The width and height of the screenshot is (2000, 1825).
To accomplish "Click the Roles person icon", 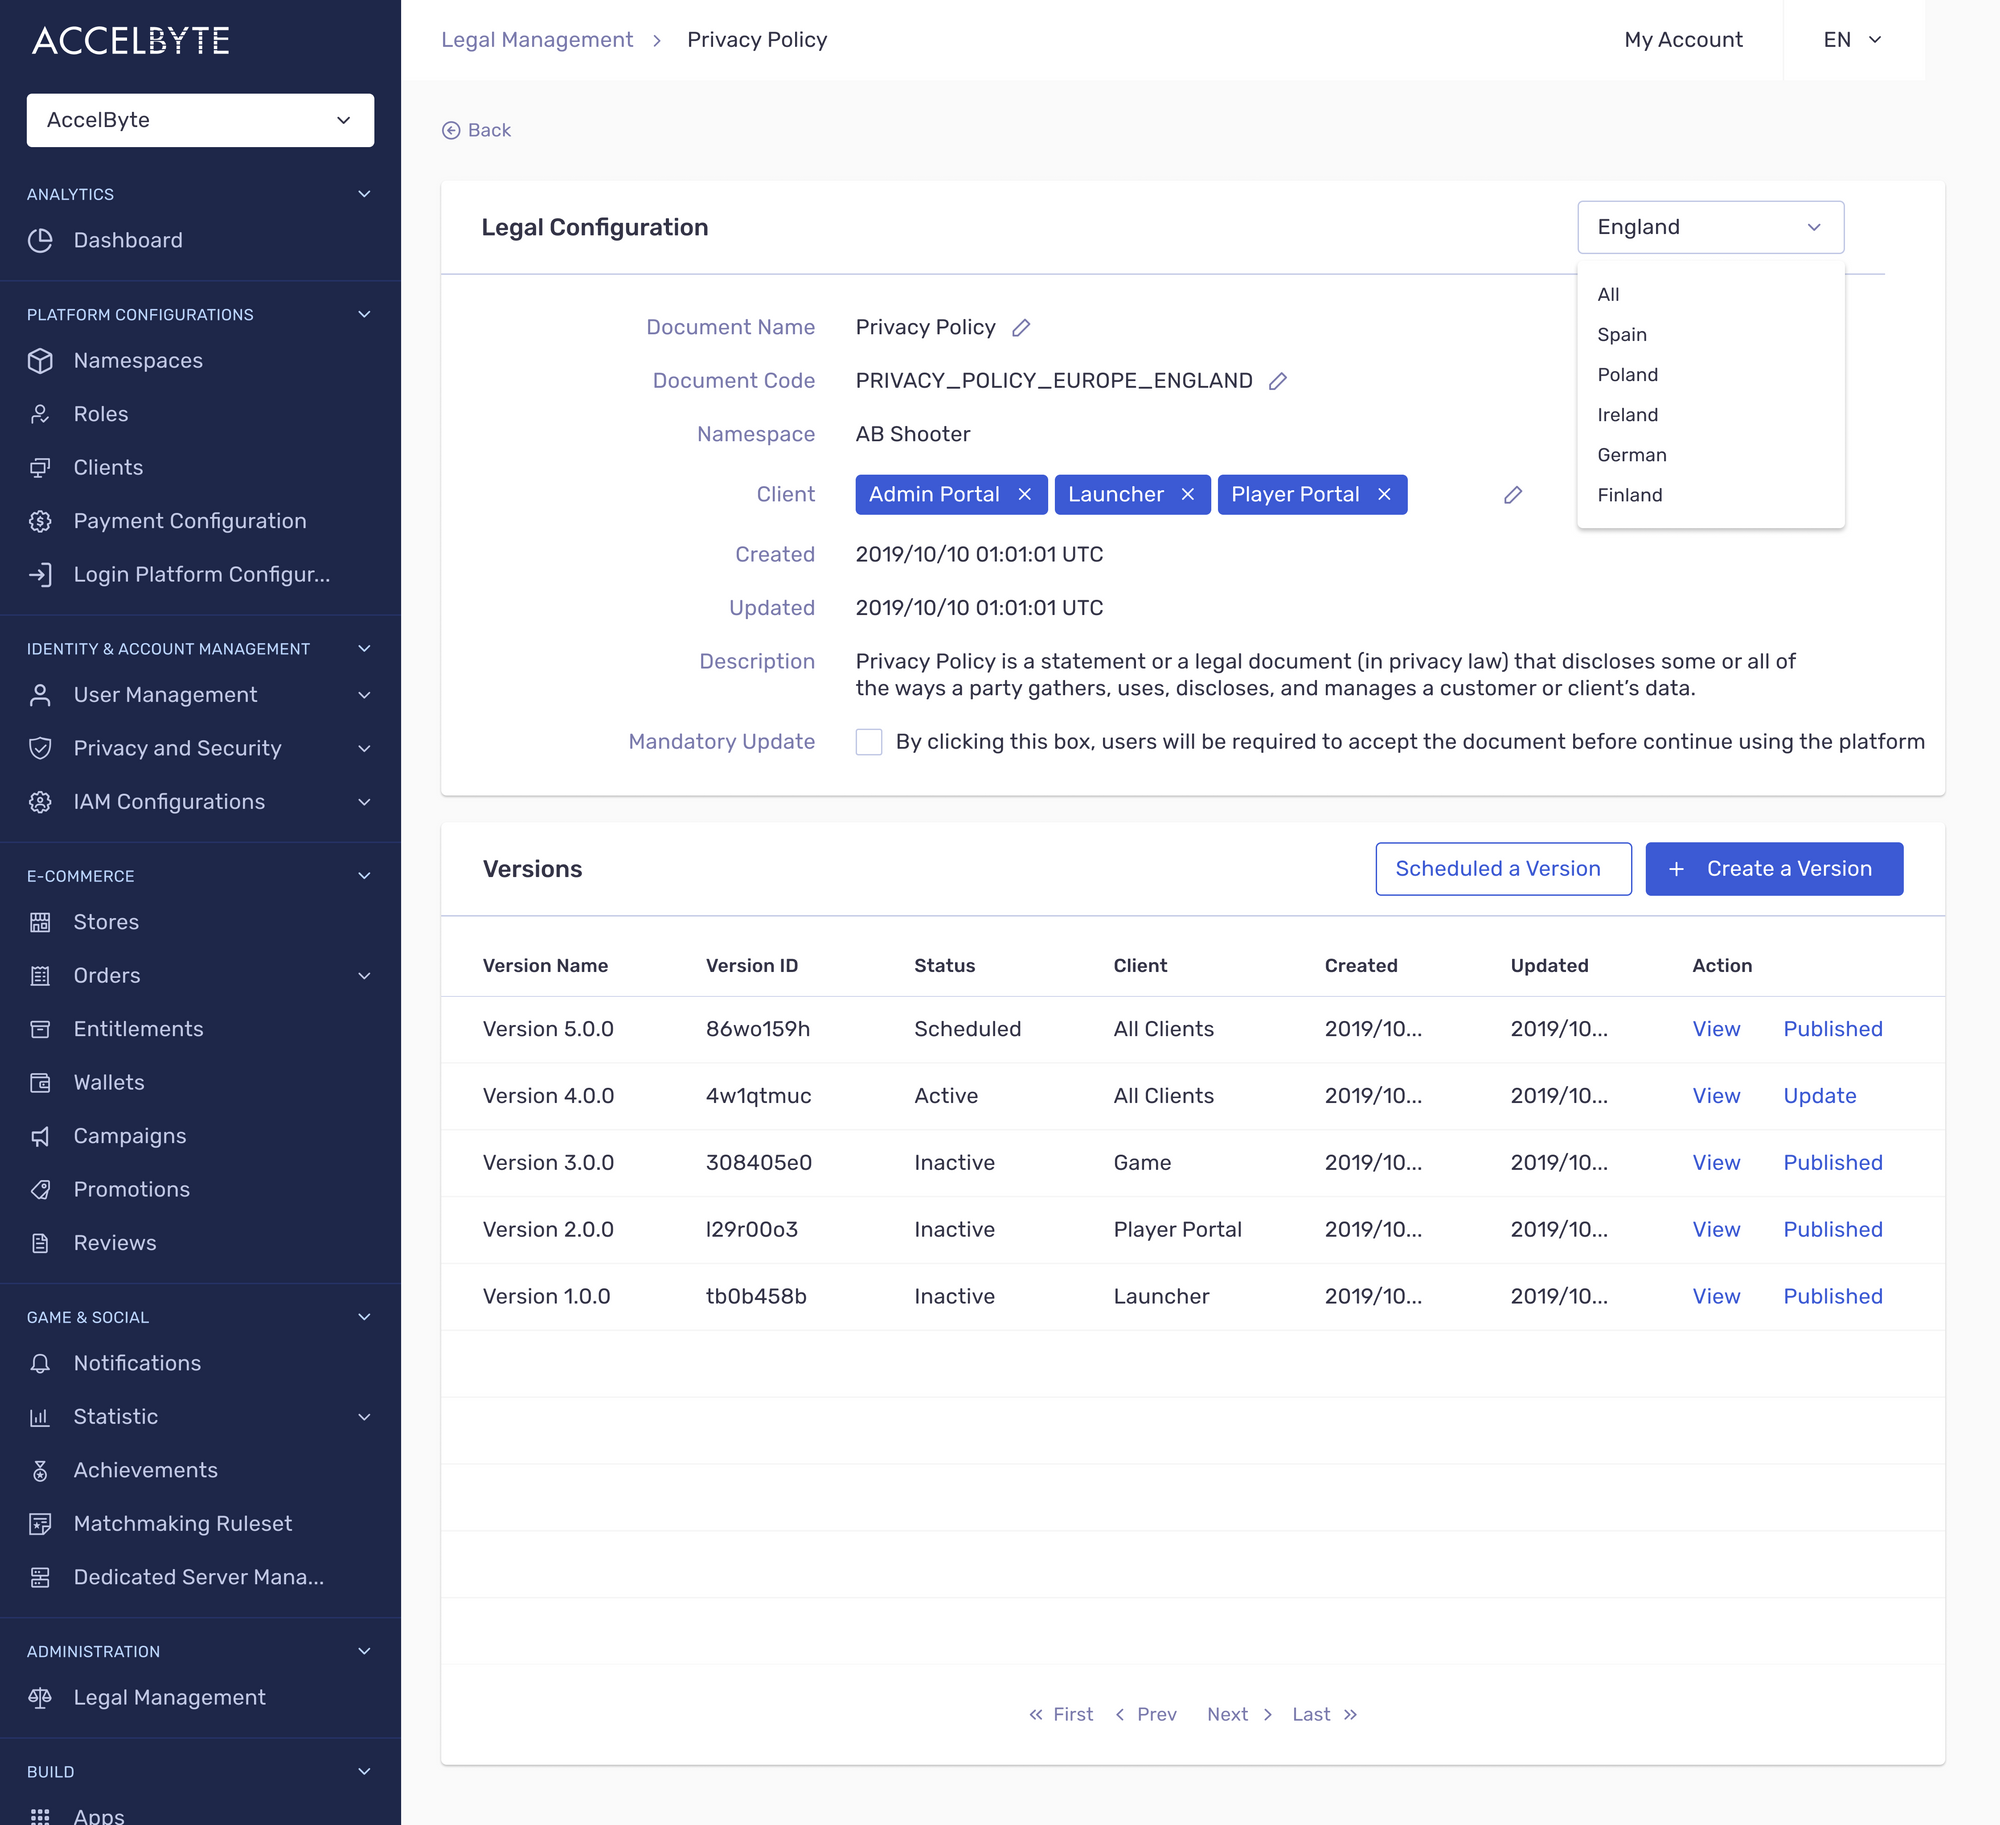I will pos(40,414).
